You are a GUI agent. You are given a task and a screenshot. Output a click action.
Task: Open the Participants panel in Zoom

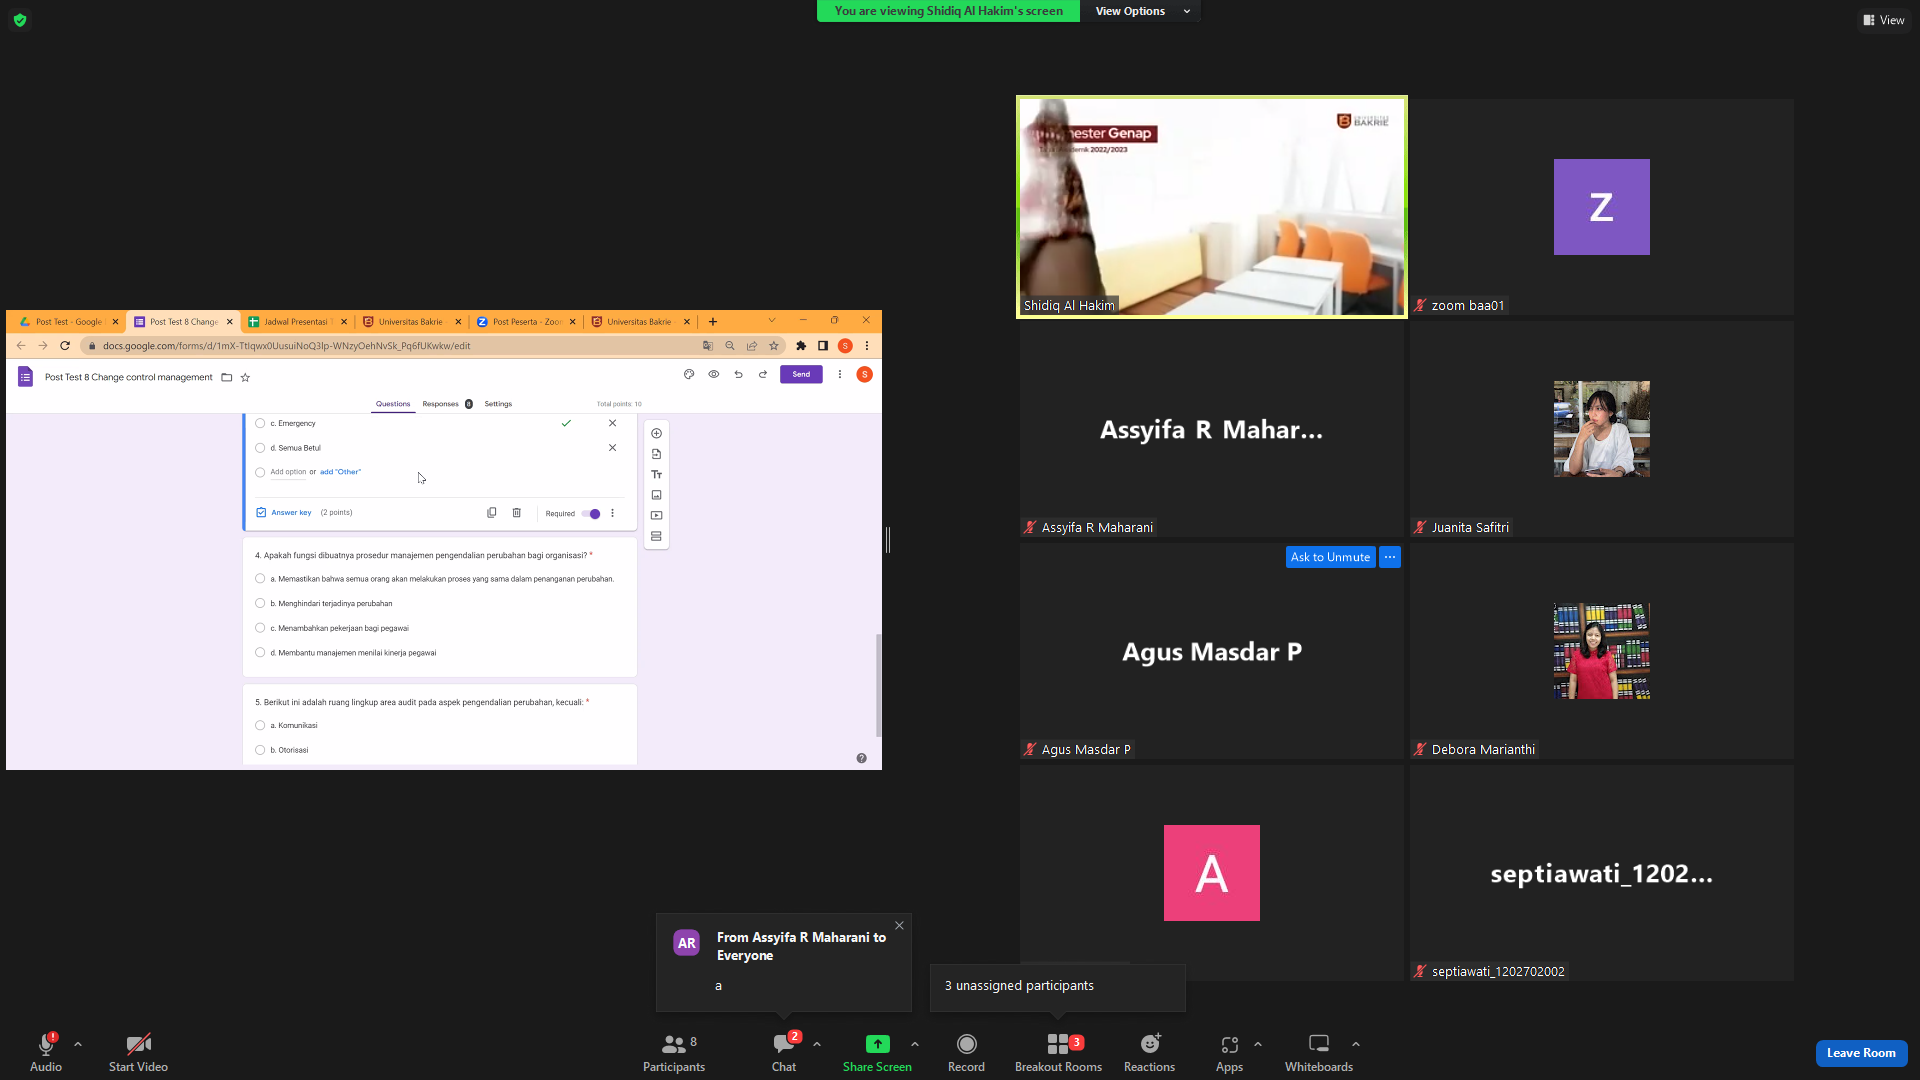pyautogui.click(x=674, y=1052)
